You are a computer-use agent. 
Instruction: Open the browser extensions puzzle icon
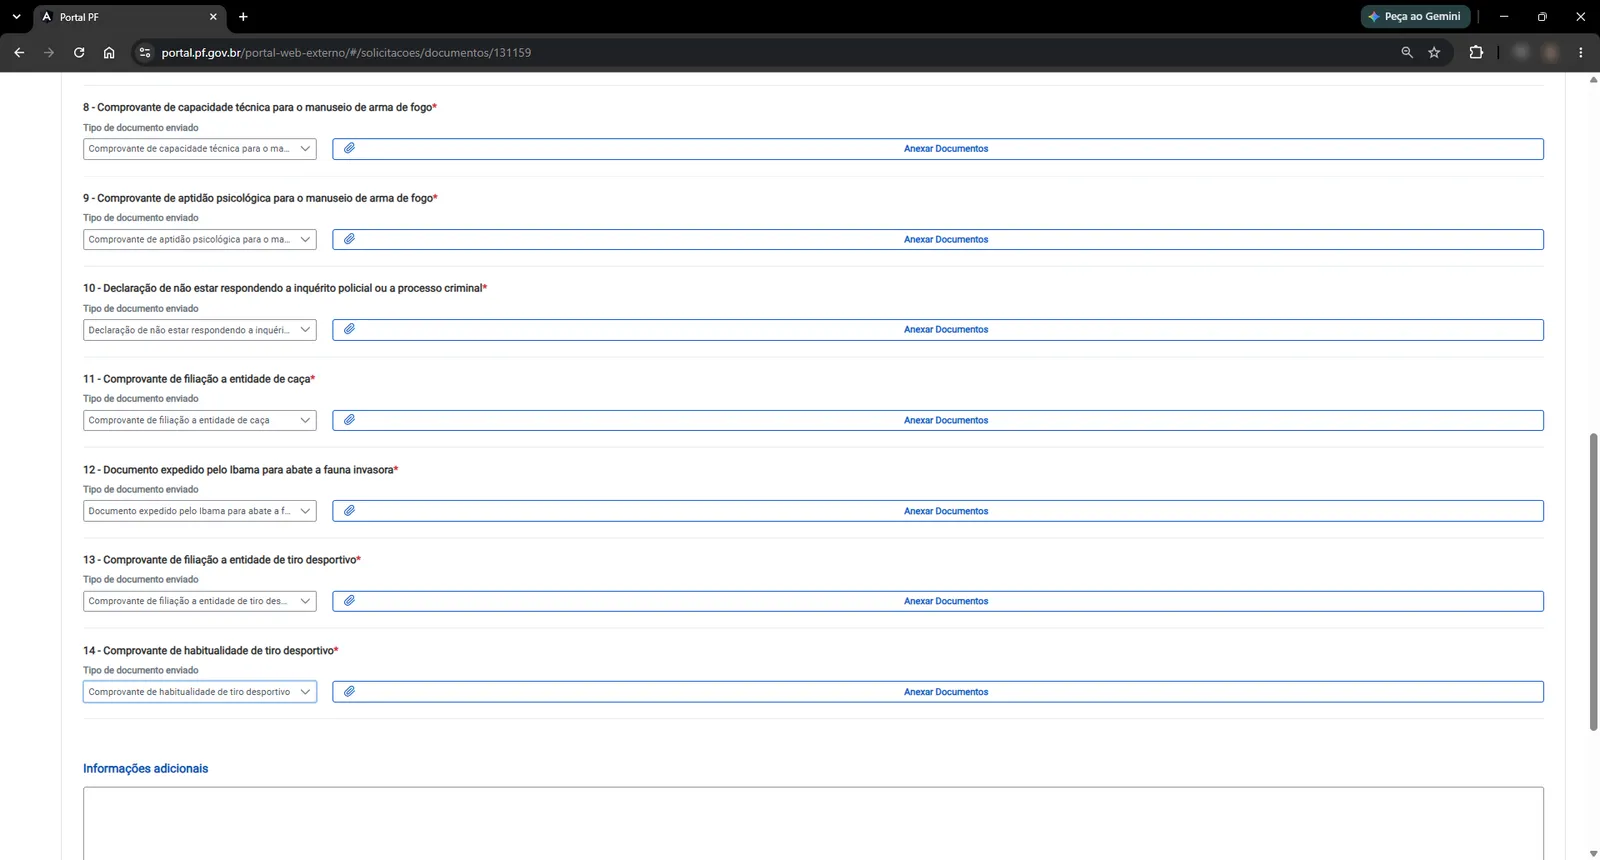tap(1476, 52)
